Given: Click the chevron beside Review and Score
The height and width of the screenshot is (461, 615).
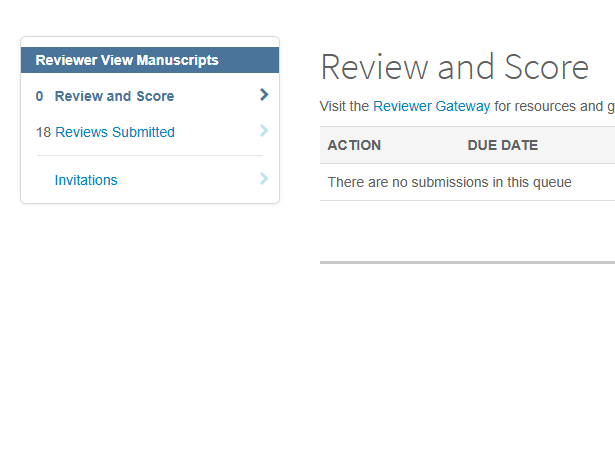Looking at the screenshot, I should (x=264, y=95).
